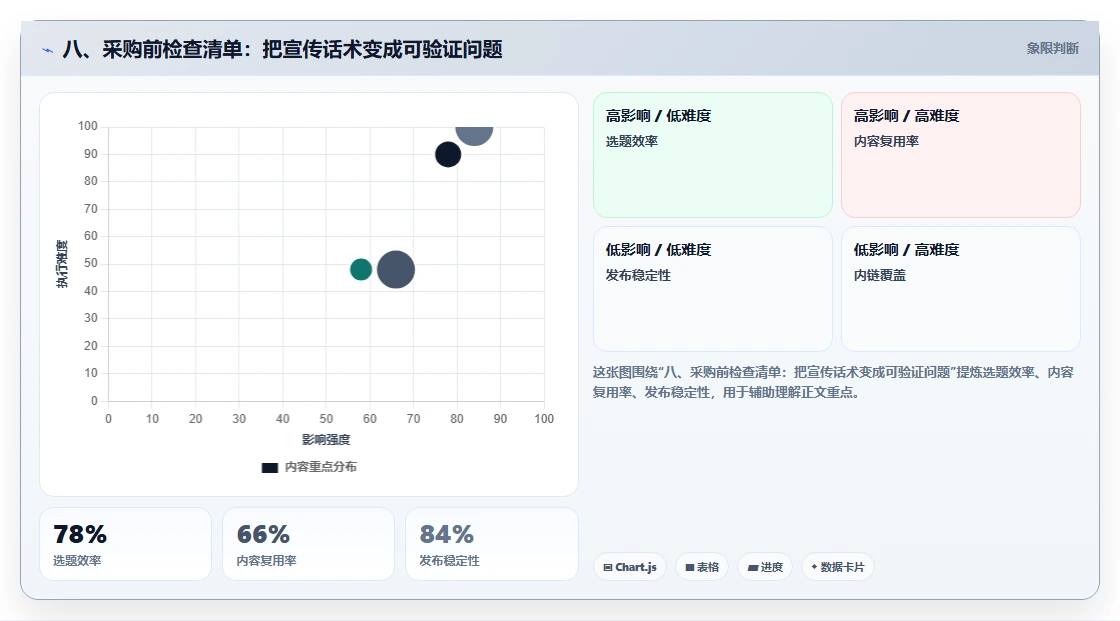Select the 高影响 / 低难度 quadrant card

[x=713, y=155]
